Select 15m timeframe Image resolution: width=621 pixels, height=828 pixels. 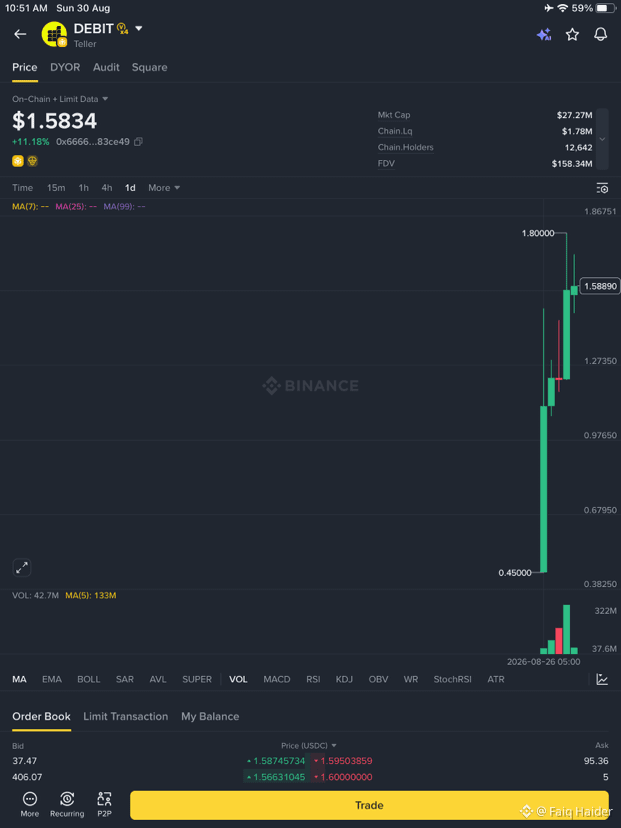coord(56,188)
